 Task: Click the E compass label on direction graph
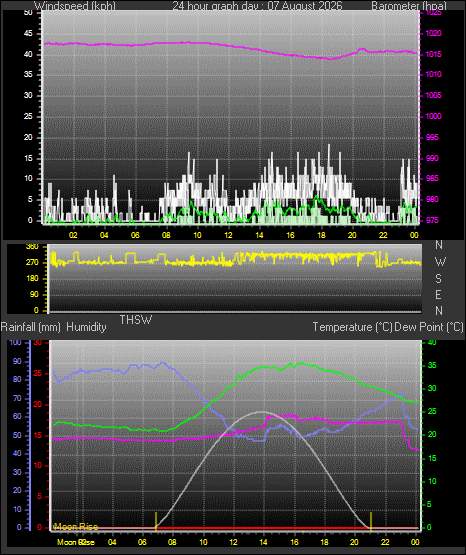(x=438, y=294)
